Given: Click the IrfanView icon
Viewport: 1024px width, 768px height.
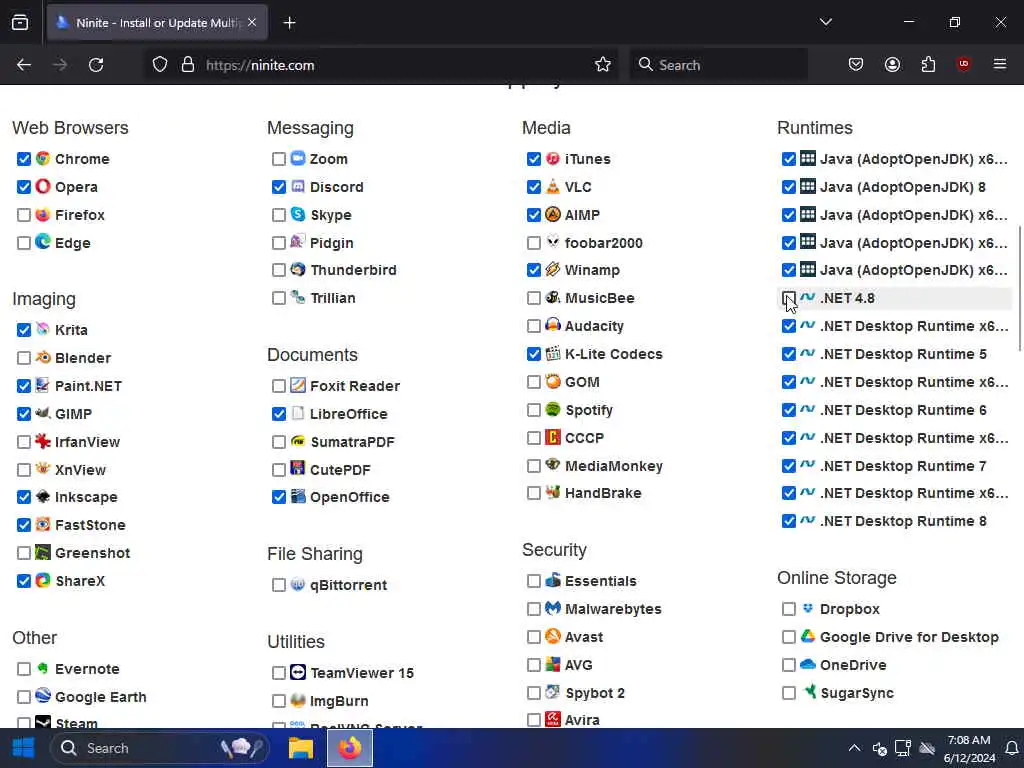Looking at the screenshot, I should coord(43,441).
